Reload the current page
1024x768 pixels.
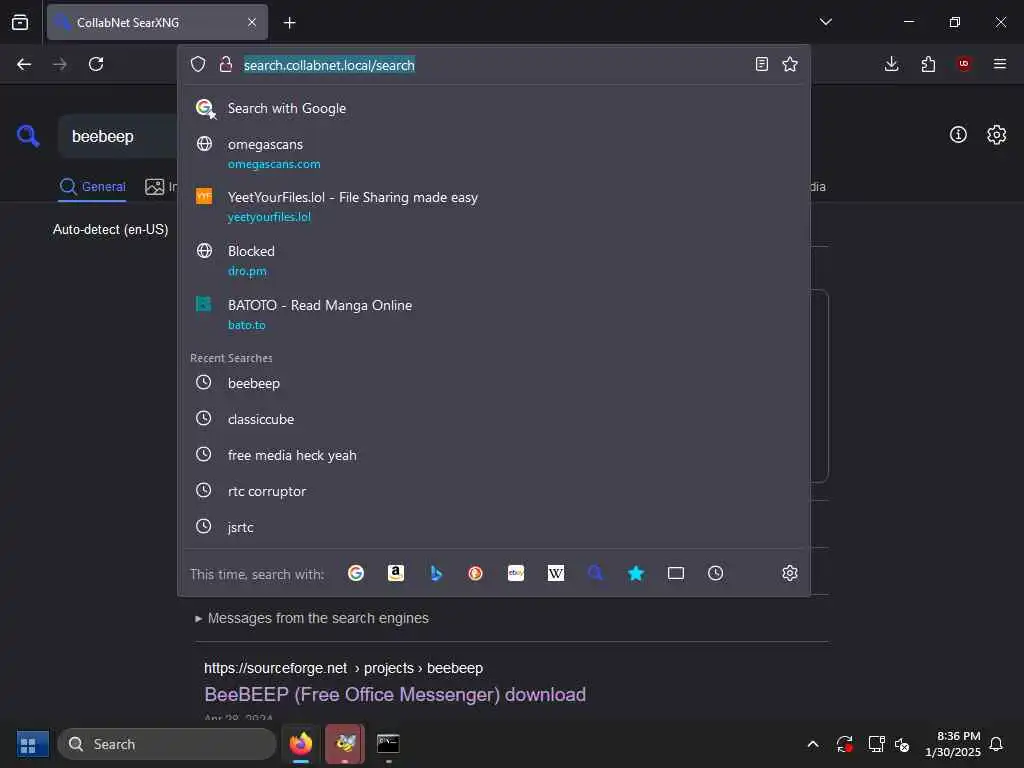click(x=96, y=64)
